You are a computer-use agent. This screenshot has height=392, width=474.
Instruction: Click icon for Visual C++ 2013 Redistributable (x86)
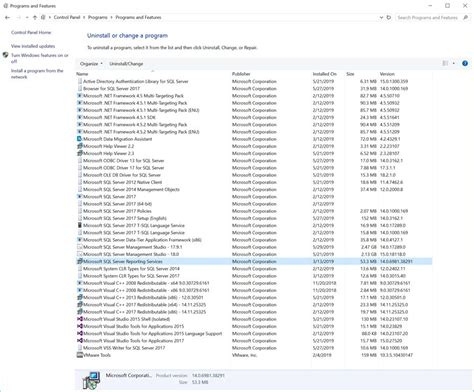(x=79, y=297)
